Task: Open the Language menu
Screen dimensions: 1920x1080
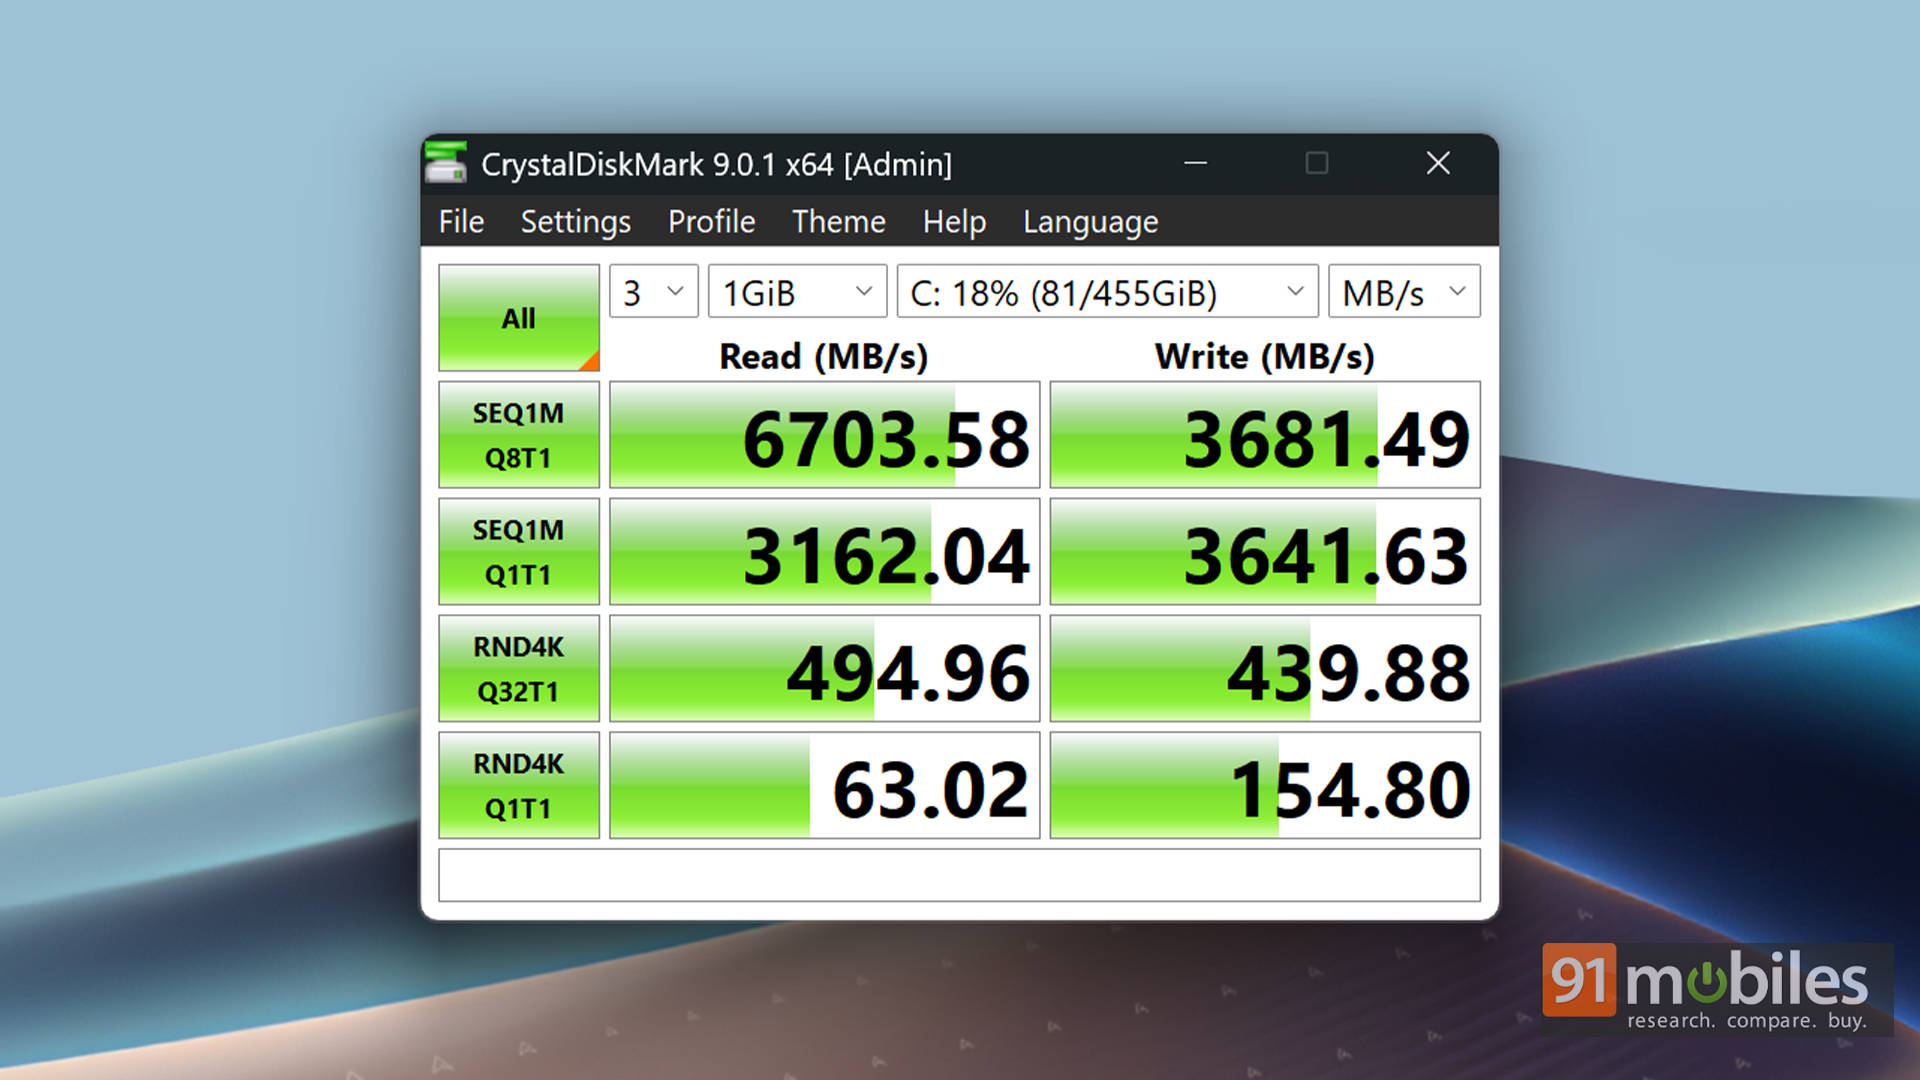Action: 1090,221
